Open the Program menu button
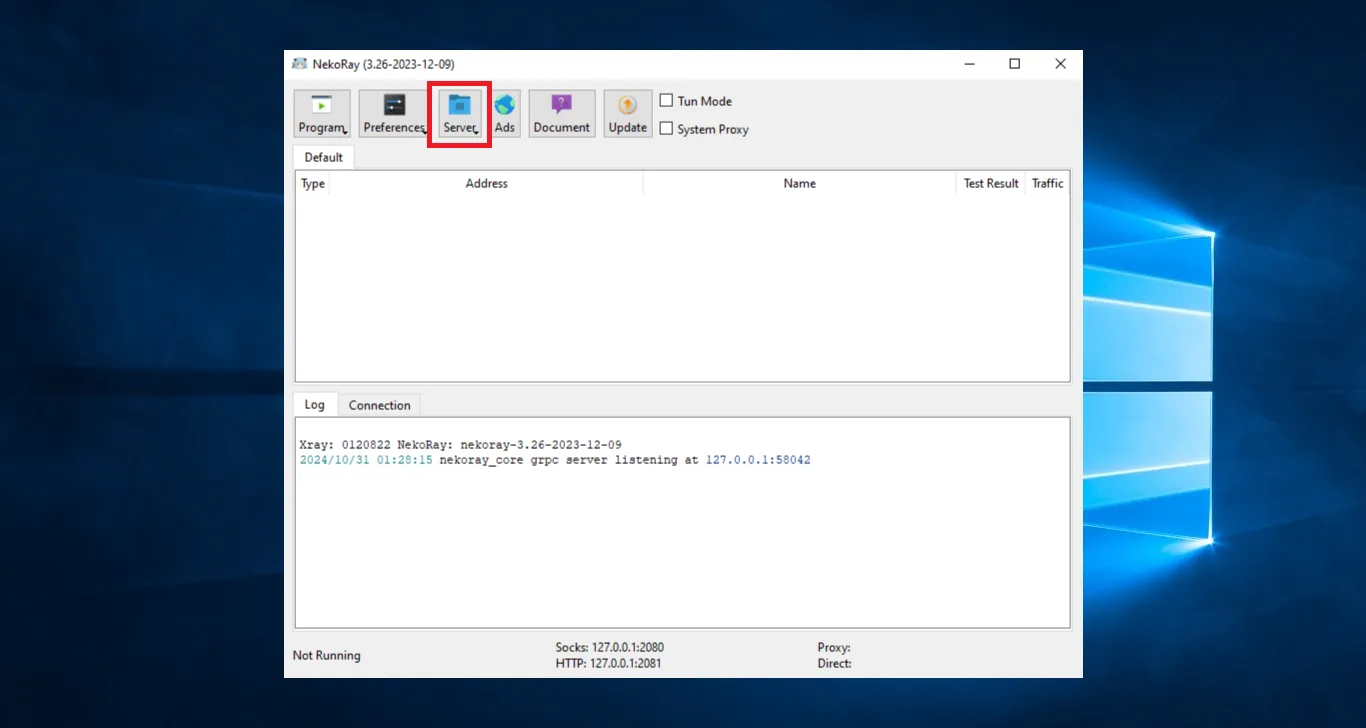Image resolution: width=1366 pixels, height=728 pixels. [x=322, y=113]
